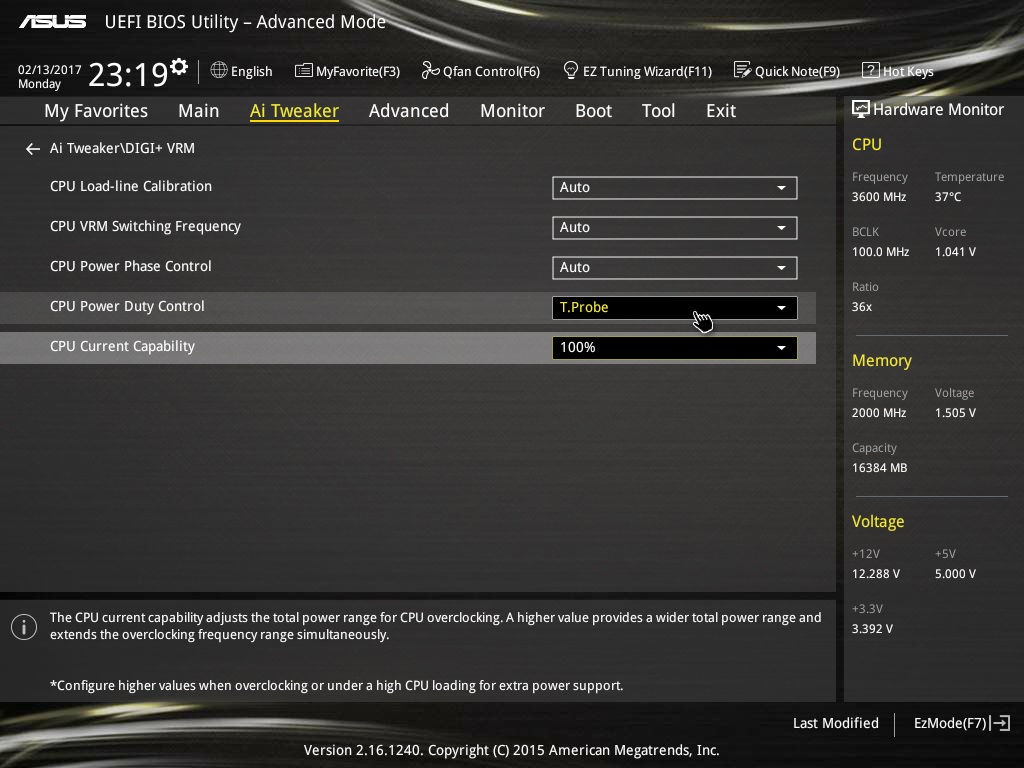Click Last Modified
Viewport: 1024px width, 768px height.
tap(835, 723)
